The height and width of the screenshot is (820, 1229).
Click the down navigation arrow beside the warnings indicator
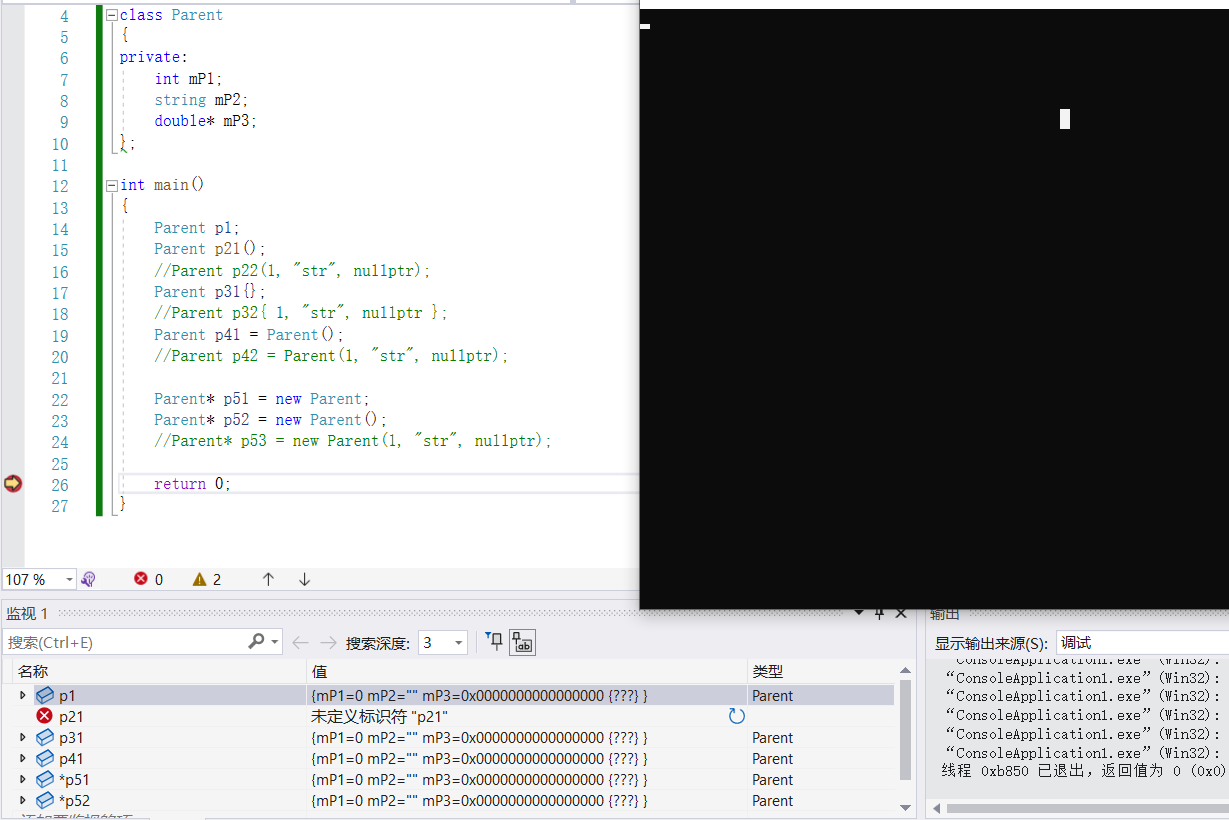click(x=304, y=578)
